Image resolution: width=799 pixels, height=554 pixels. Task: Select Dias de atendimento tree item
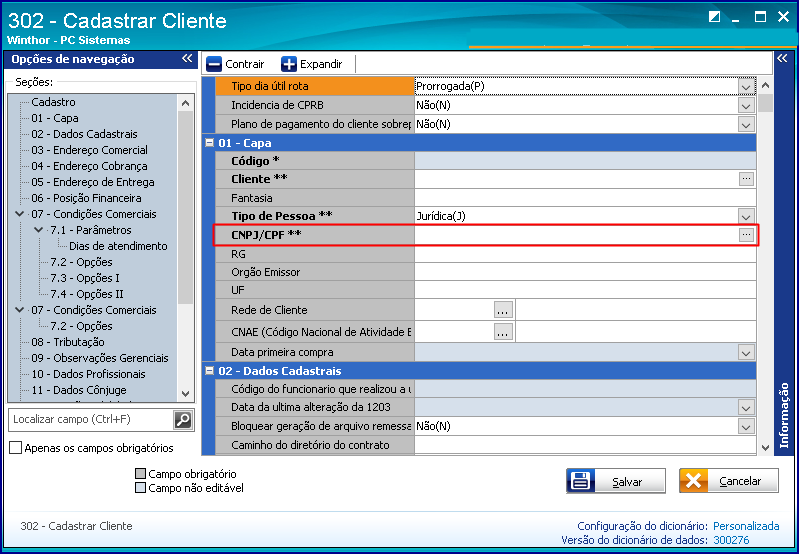click(118, 246)
